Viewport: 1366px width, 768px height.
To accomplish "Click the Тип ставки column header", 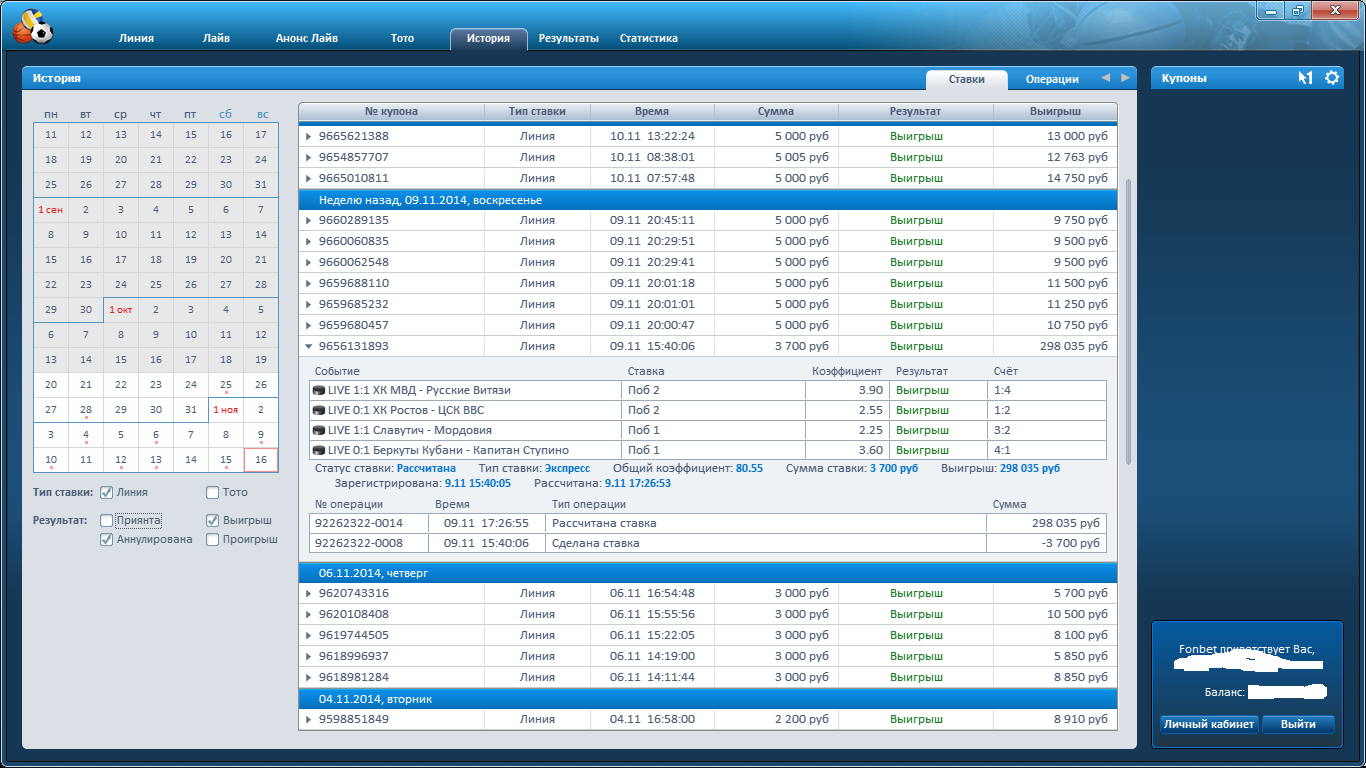I will click(x=537, y=112).
